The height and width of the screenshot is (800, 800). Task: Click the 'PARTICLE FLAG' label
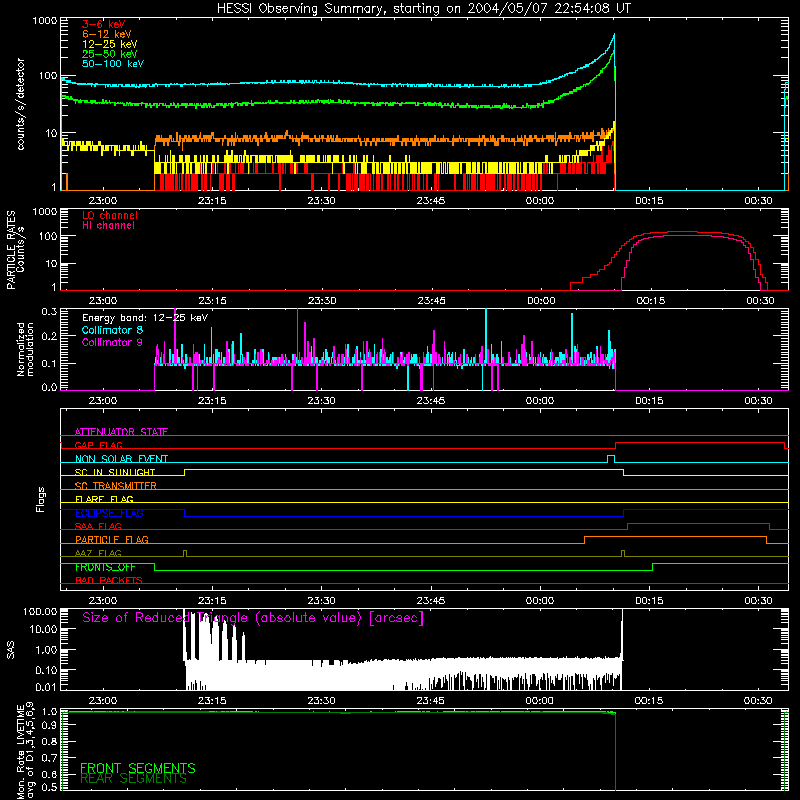tap(112, 539)
